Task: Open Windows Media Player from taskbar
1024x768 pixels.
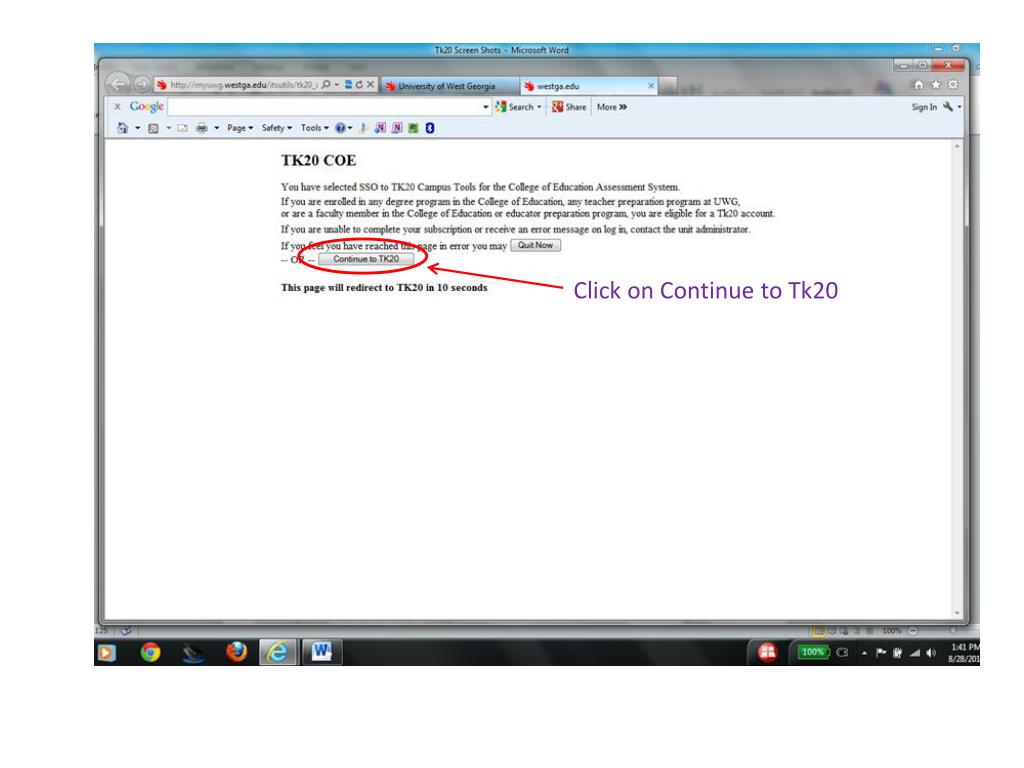Action: click(x=106, y=652)
